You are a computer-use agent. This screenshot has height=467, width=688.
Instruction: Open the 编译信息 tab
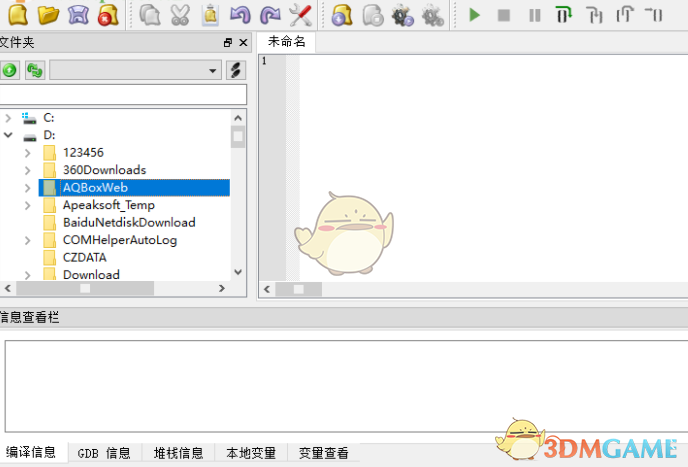pos(31,453)
